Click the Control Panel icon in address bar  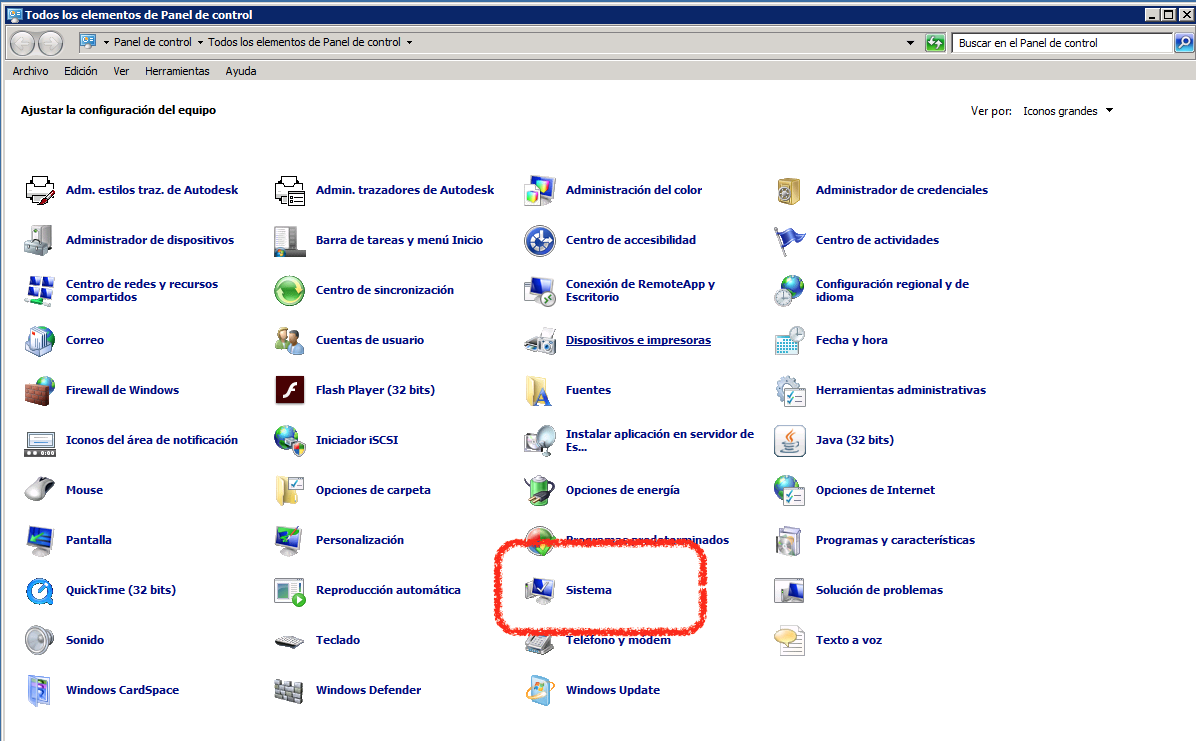click(x=88, y=42)
